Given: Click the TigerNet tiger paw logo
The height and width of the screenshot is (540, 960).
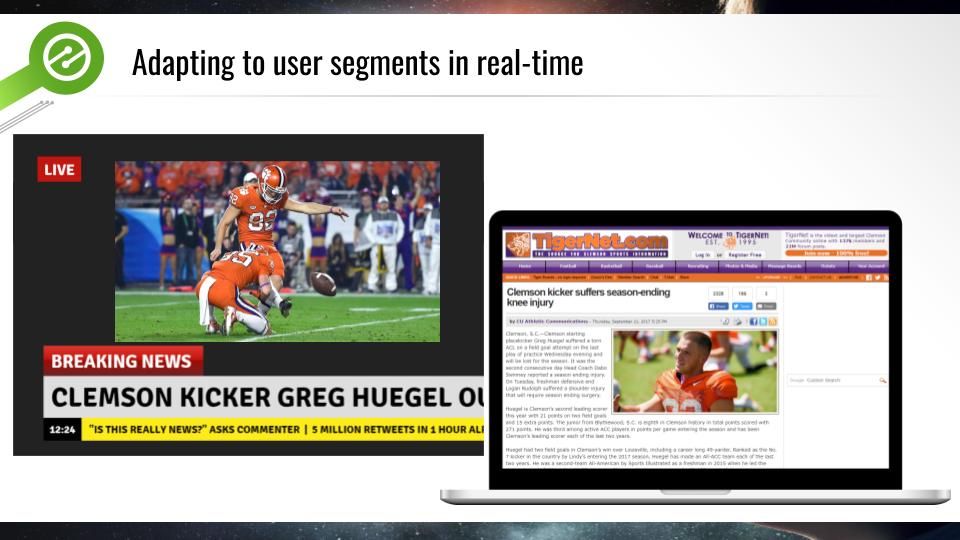Looking at the screenshot, I should [518, 245].
